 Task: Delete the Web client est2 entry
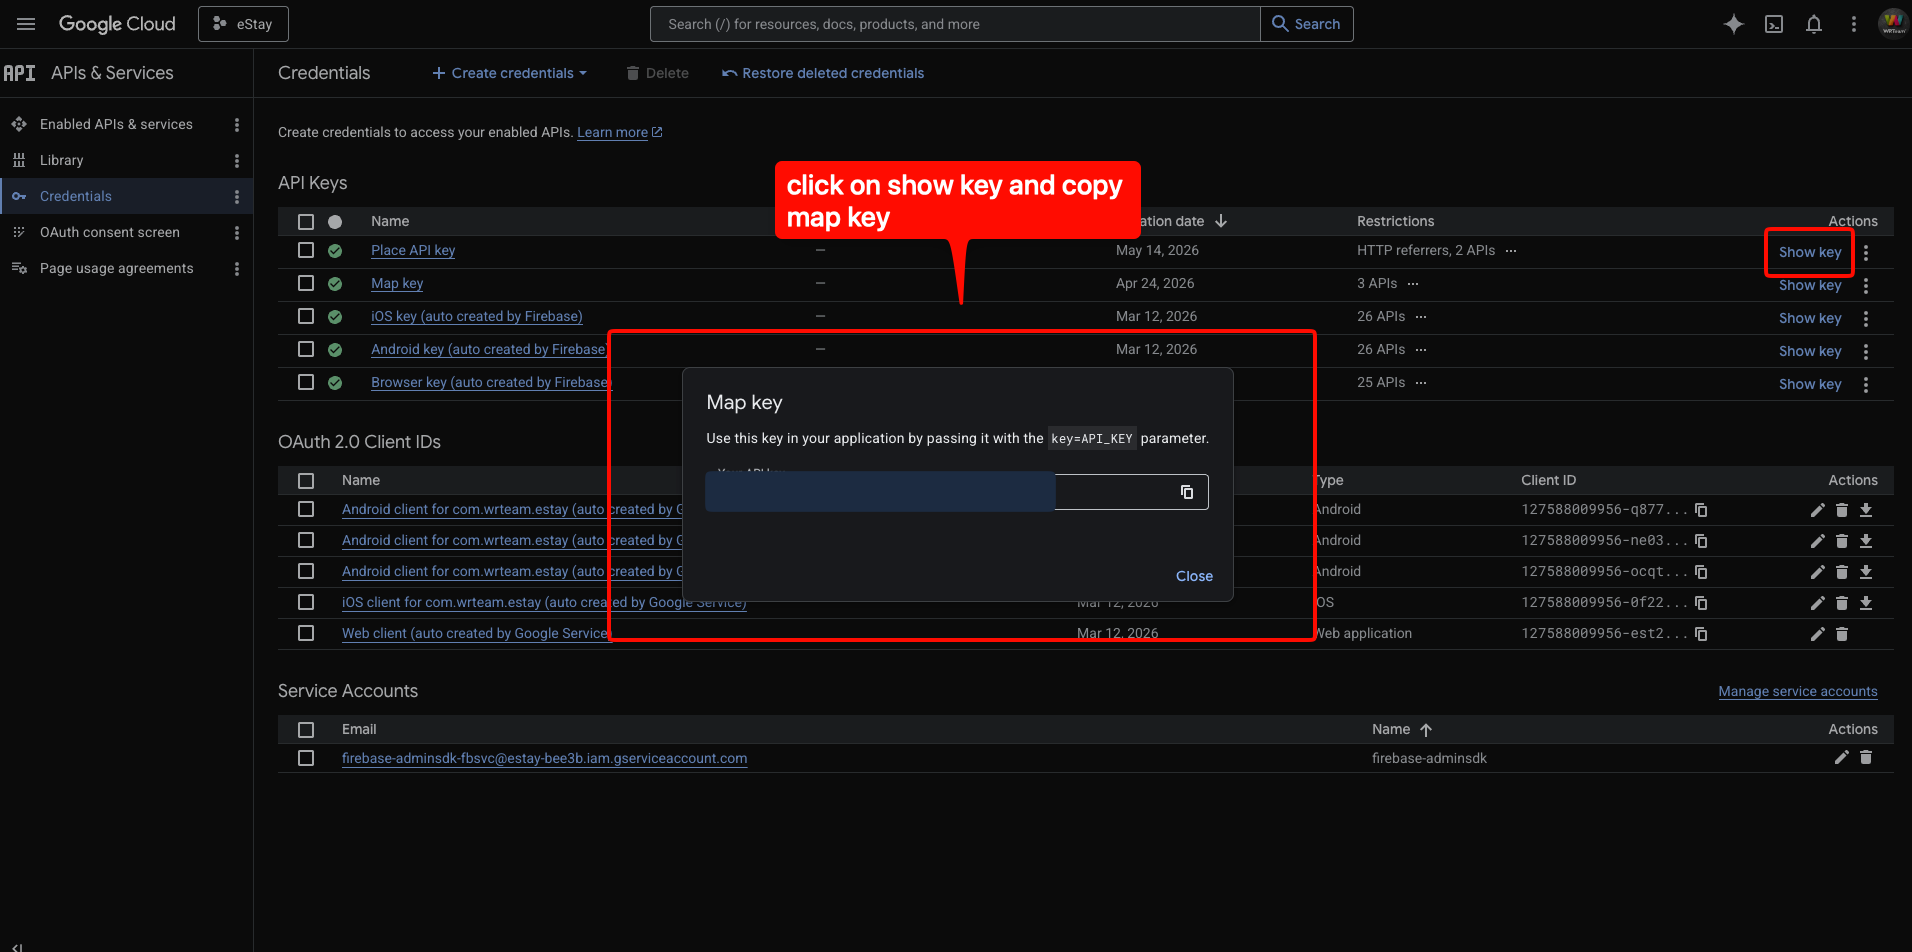1842,634
